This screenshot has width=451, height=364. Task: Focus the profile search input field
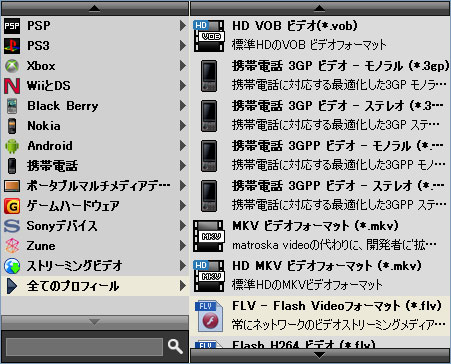point(84,347)
